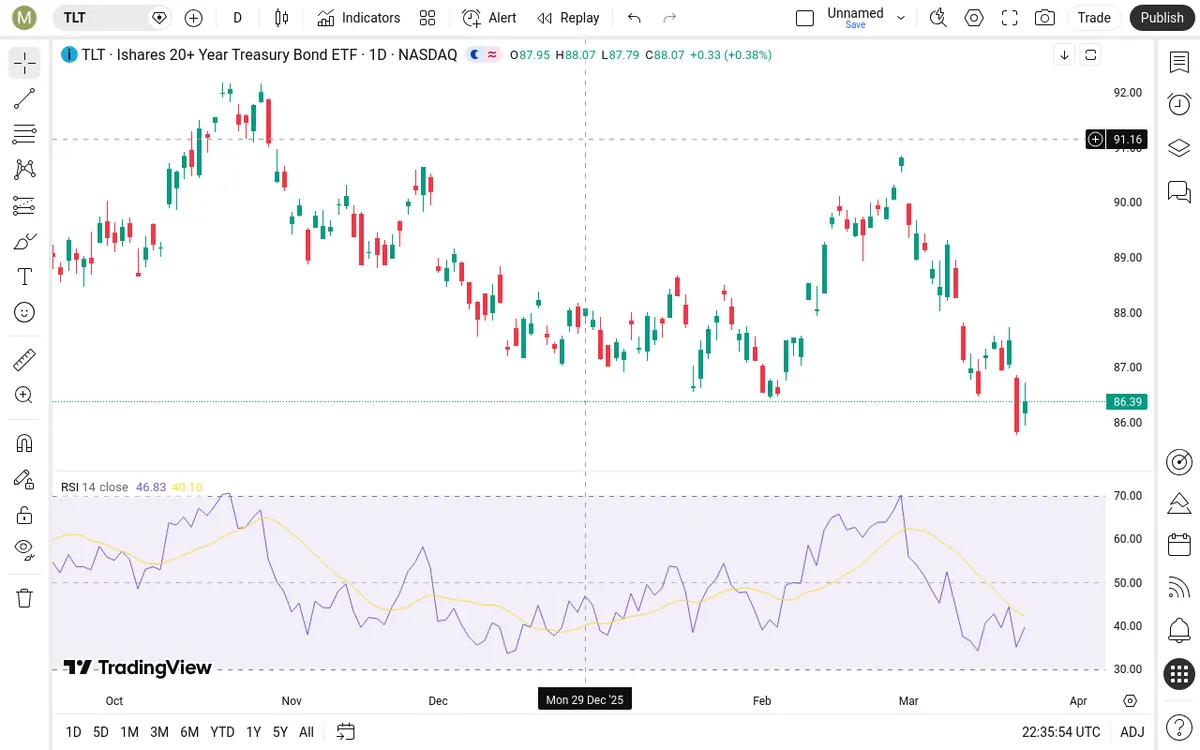The height and width of the screenshot is (750, 1200).
Task: Select the 5D date range
Action: coord(101,732)
